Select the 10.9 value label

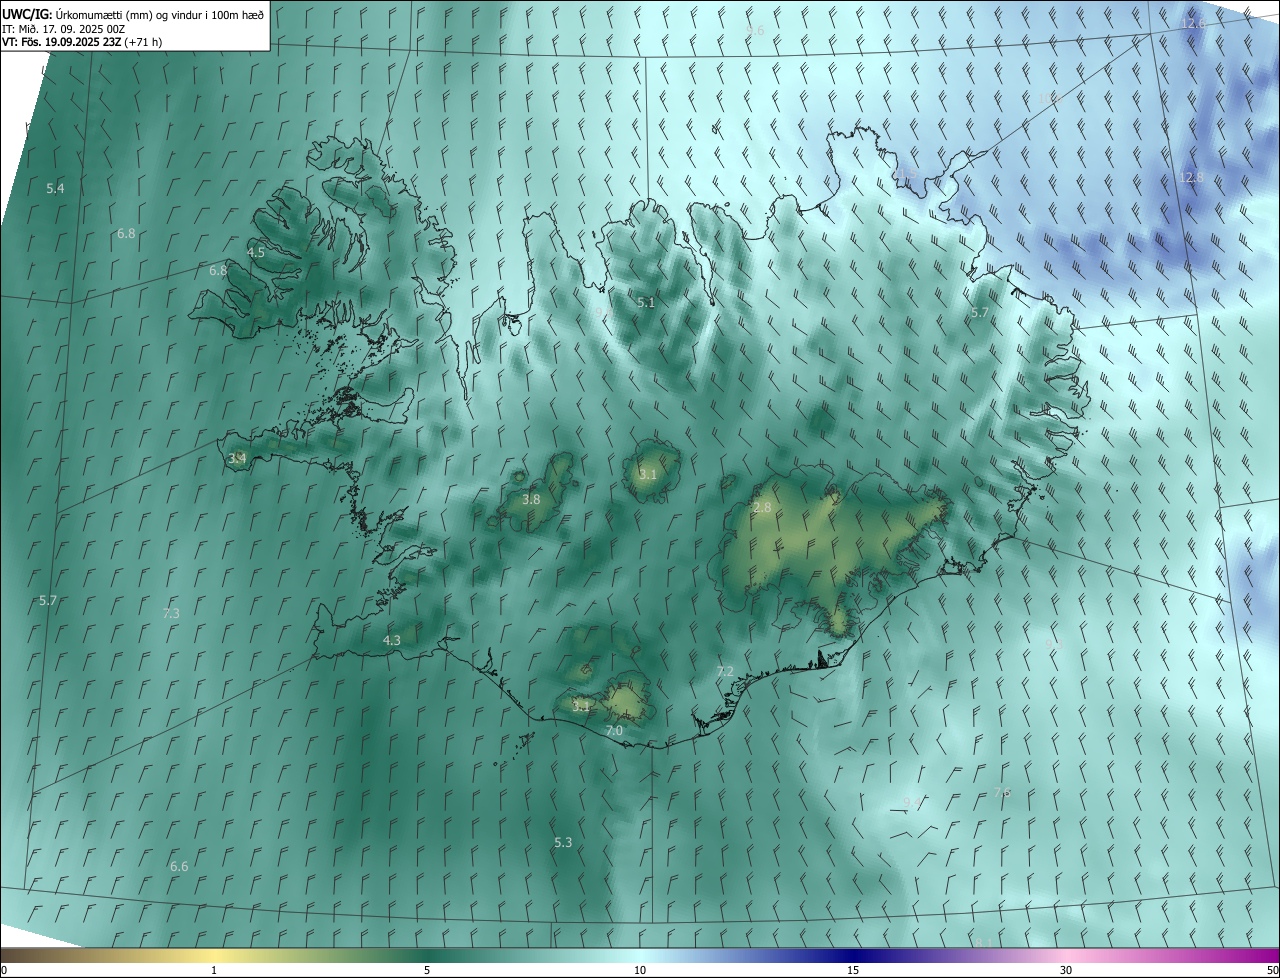click(x=1050, y=99)
